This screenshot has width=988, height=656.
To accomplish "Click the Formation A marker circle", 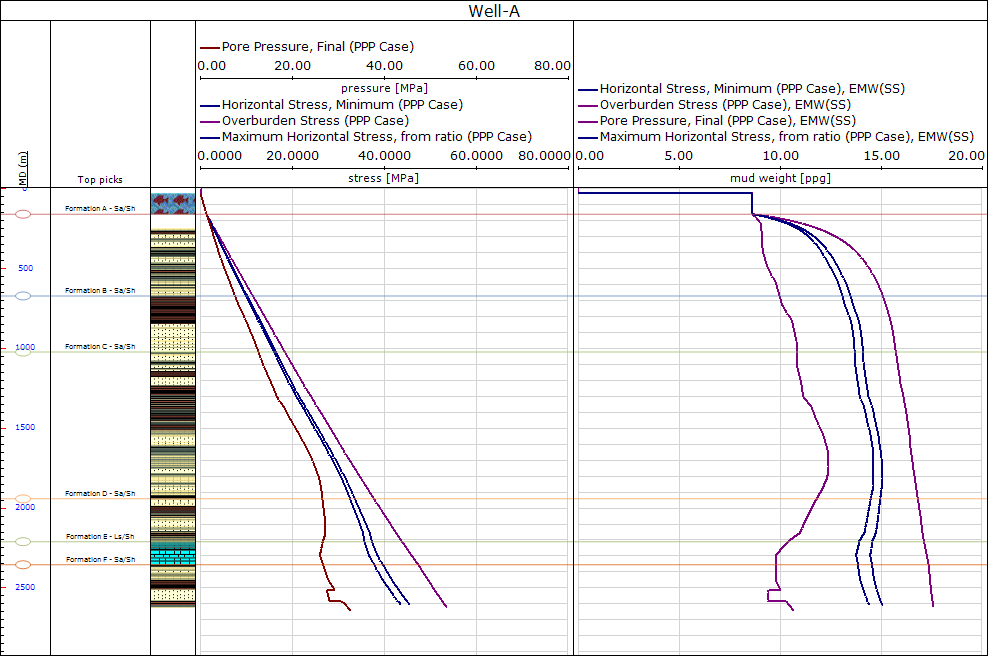I will click(24, 214).
